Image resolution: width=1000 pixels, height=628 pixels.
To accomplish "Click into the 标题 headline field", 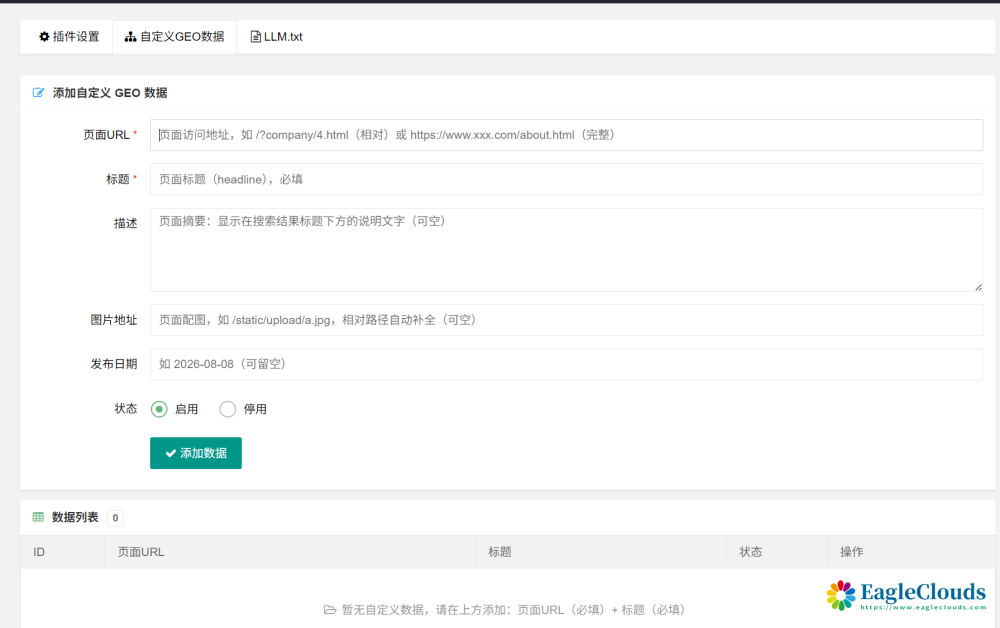I will coord(566,179).
